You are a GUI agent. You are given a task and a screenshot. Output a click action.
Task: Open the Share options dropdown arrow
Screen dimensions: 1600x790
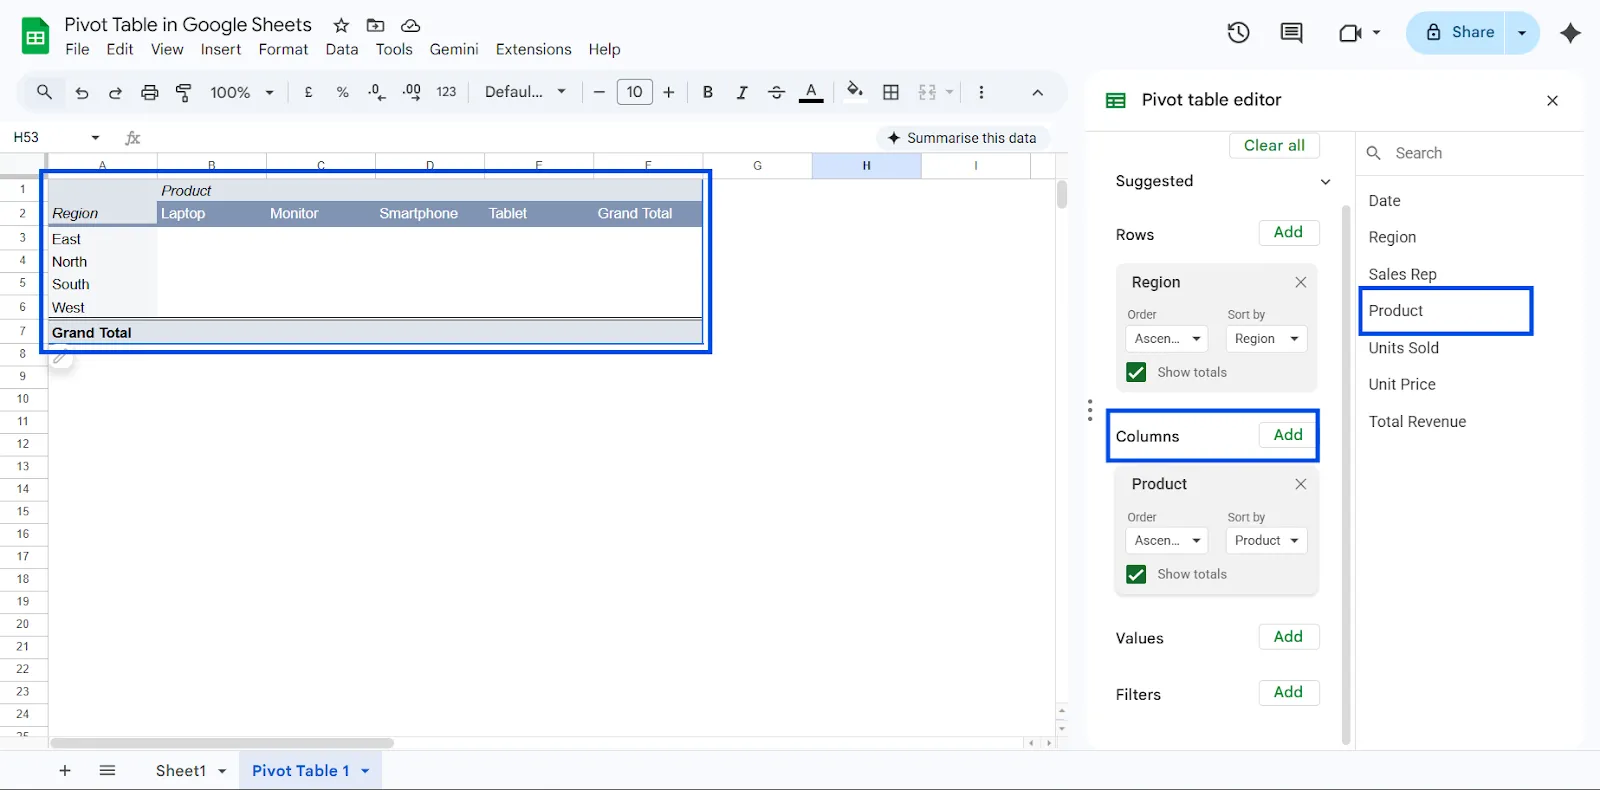point(1522,33)
